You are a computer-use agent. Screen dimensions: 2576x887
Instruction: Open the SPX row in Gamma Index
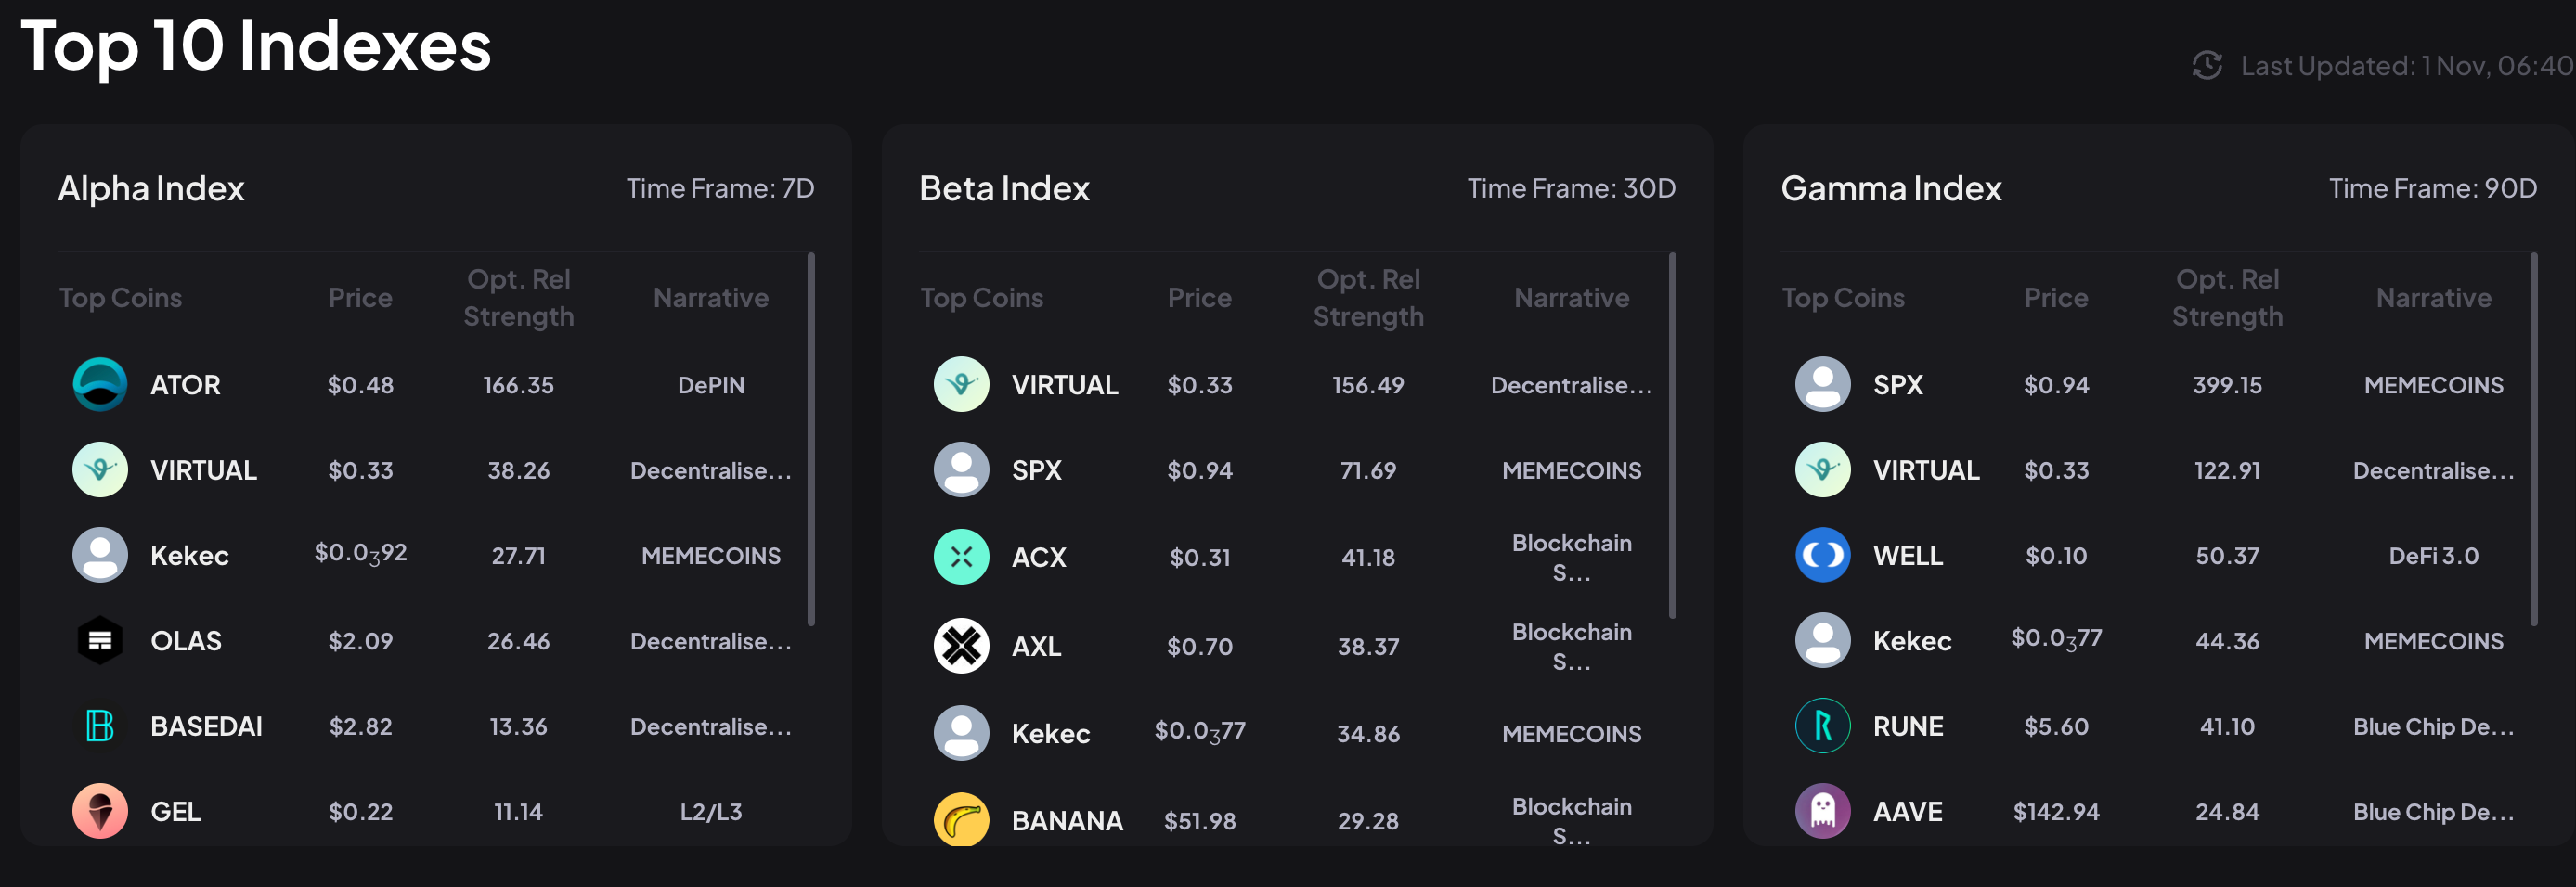(1897, 385)
